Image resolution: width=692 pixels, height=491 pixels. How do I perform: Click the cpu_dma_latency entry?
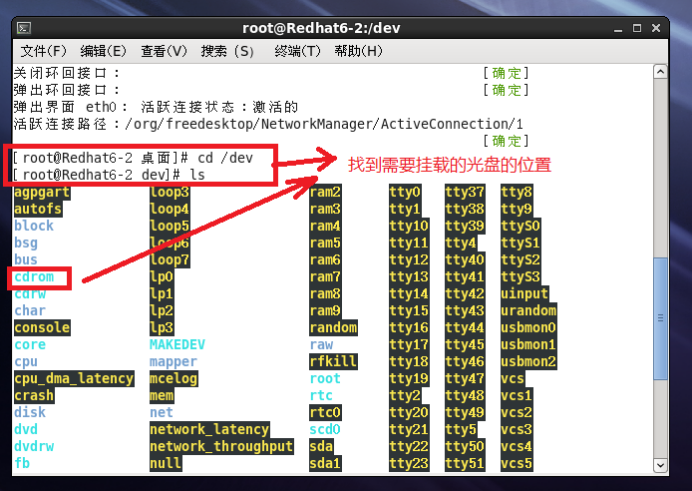click(74, 379)
